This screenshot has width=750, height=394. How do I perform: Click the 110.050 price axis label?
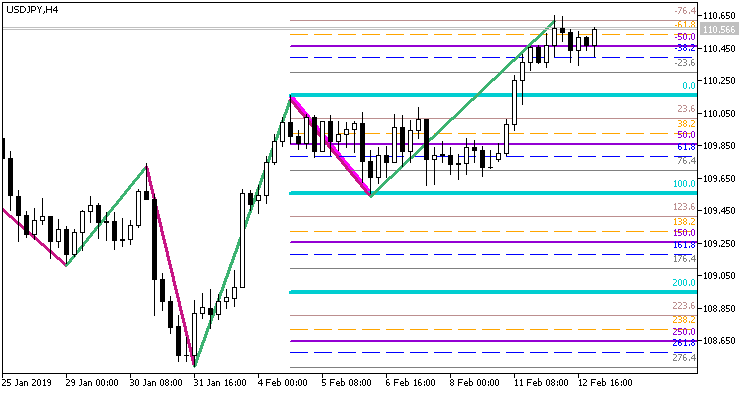click(719, 113)
